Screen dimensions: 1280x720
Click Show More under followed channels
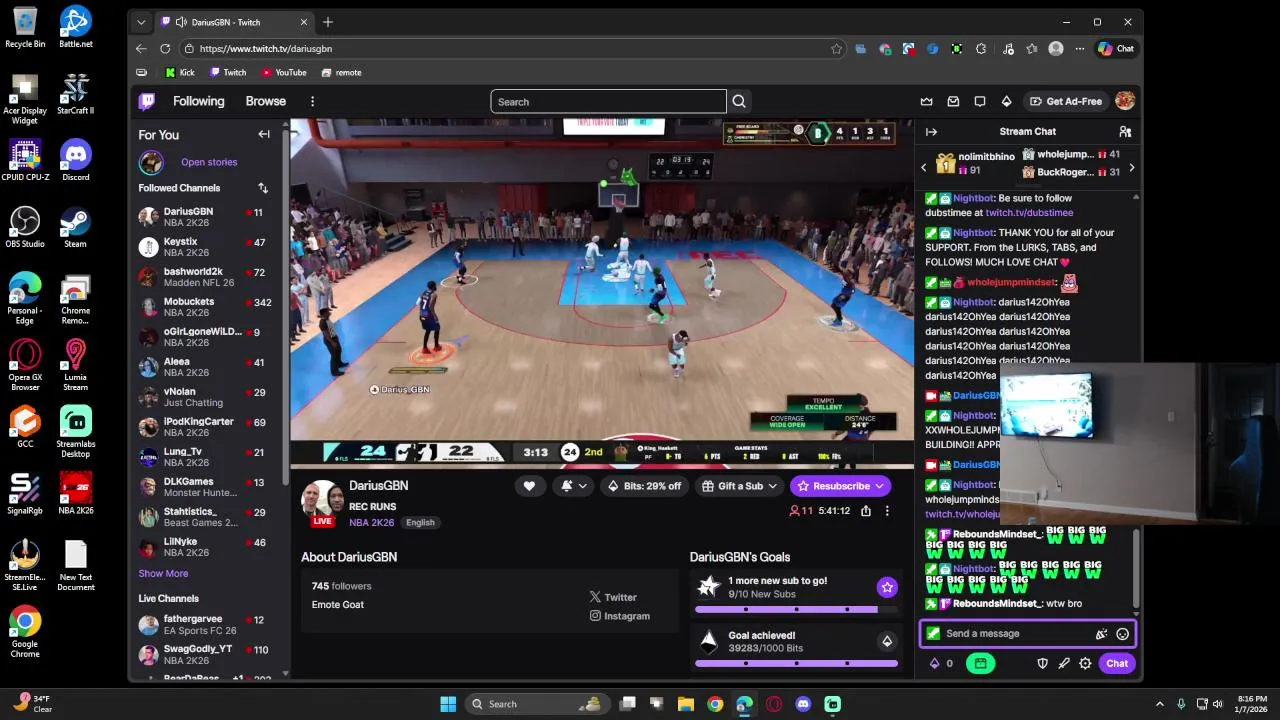click(163, 573)
